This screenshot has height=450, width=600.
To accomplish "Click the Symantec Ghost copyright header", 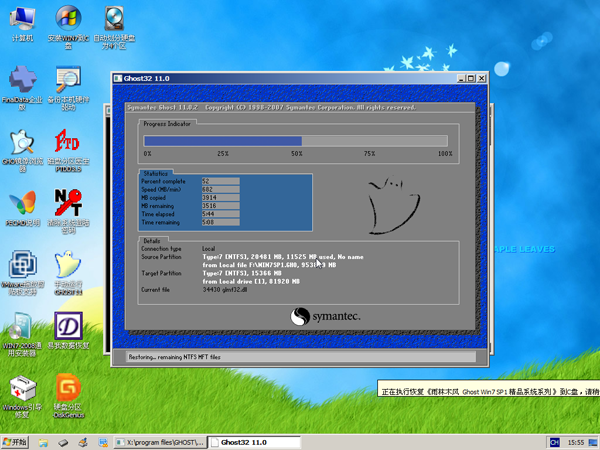I will pyautogui.click(x=271, y=108).
